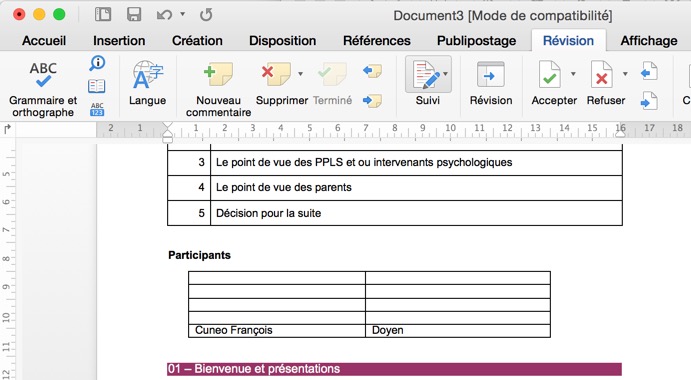Undo the last action

pos(164,15)
